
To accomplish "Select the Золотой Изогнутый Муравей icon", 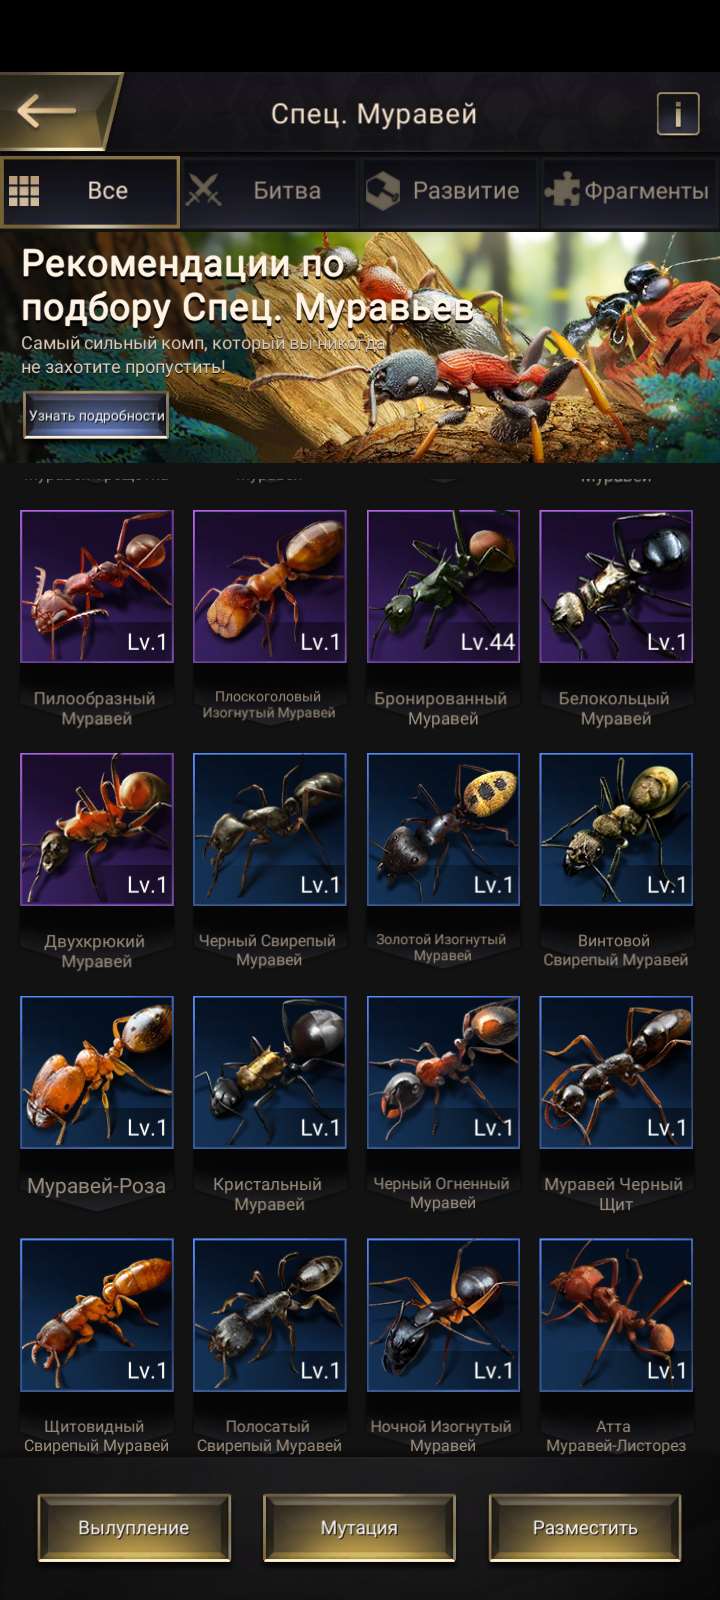I will 443,829.
